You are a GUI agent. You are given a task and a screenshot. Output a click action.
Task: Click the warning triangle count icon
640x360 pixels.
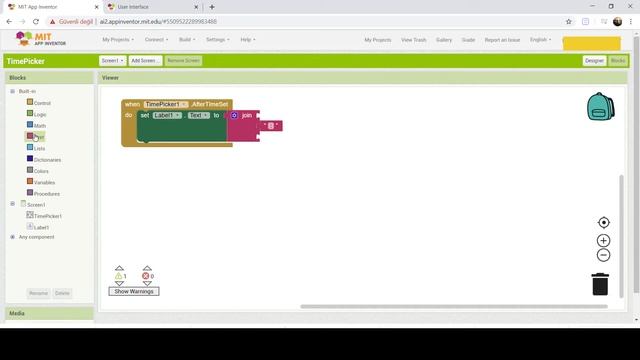(118, 276)
